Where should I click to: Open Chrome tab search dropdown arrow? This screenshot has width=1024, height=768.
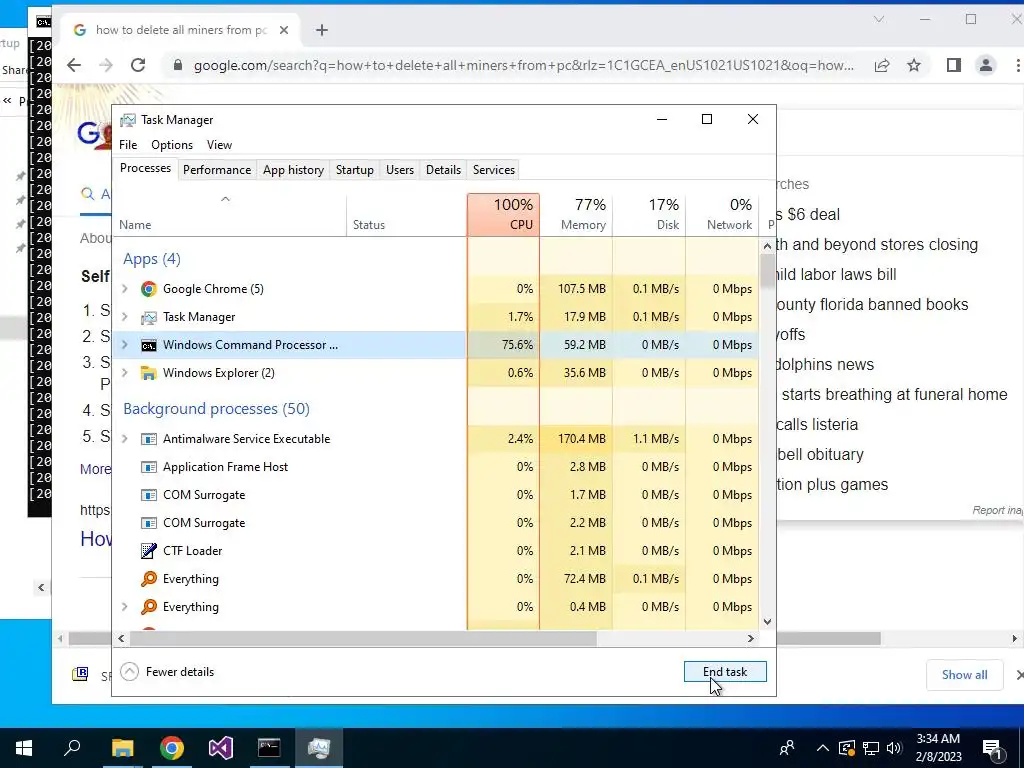879,19
